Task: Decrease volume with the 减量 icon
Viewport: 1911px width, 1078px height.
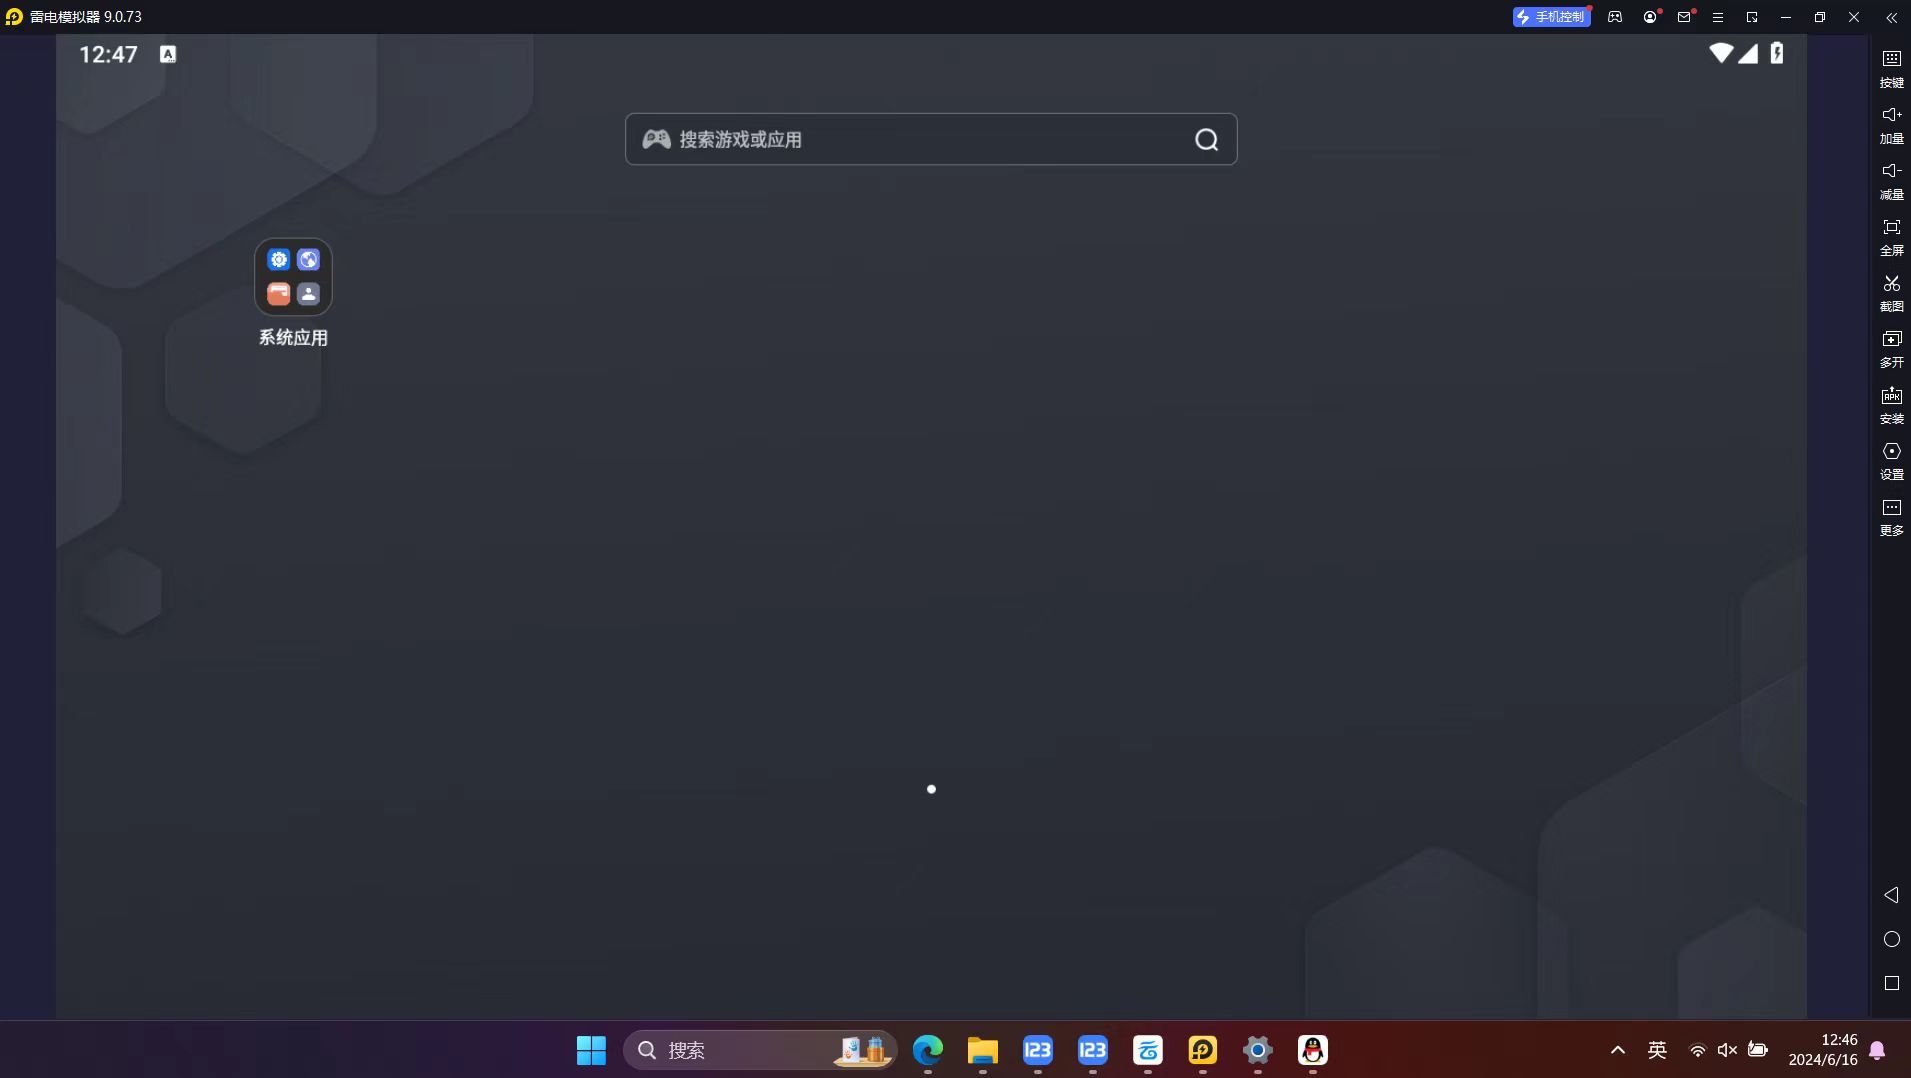Action: 1891,179
